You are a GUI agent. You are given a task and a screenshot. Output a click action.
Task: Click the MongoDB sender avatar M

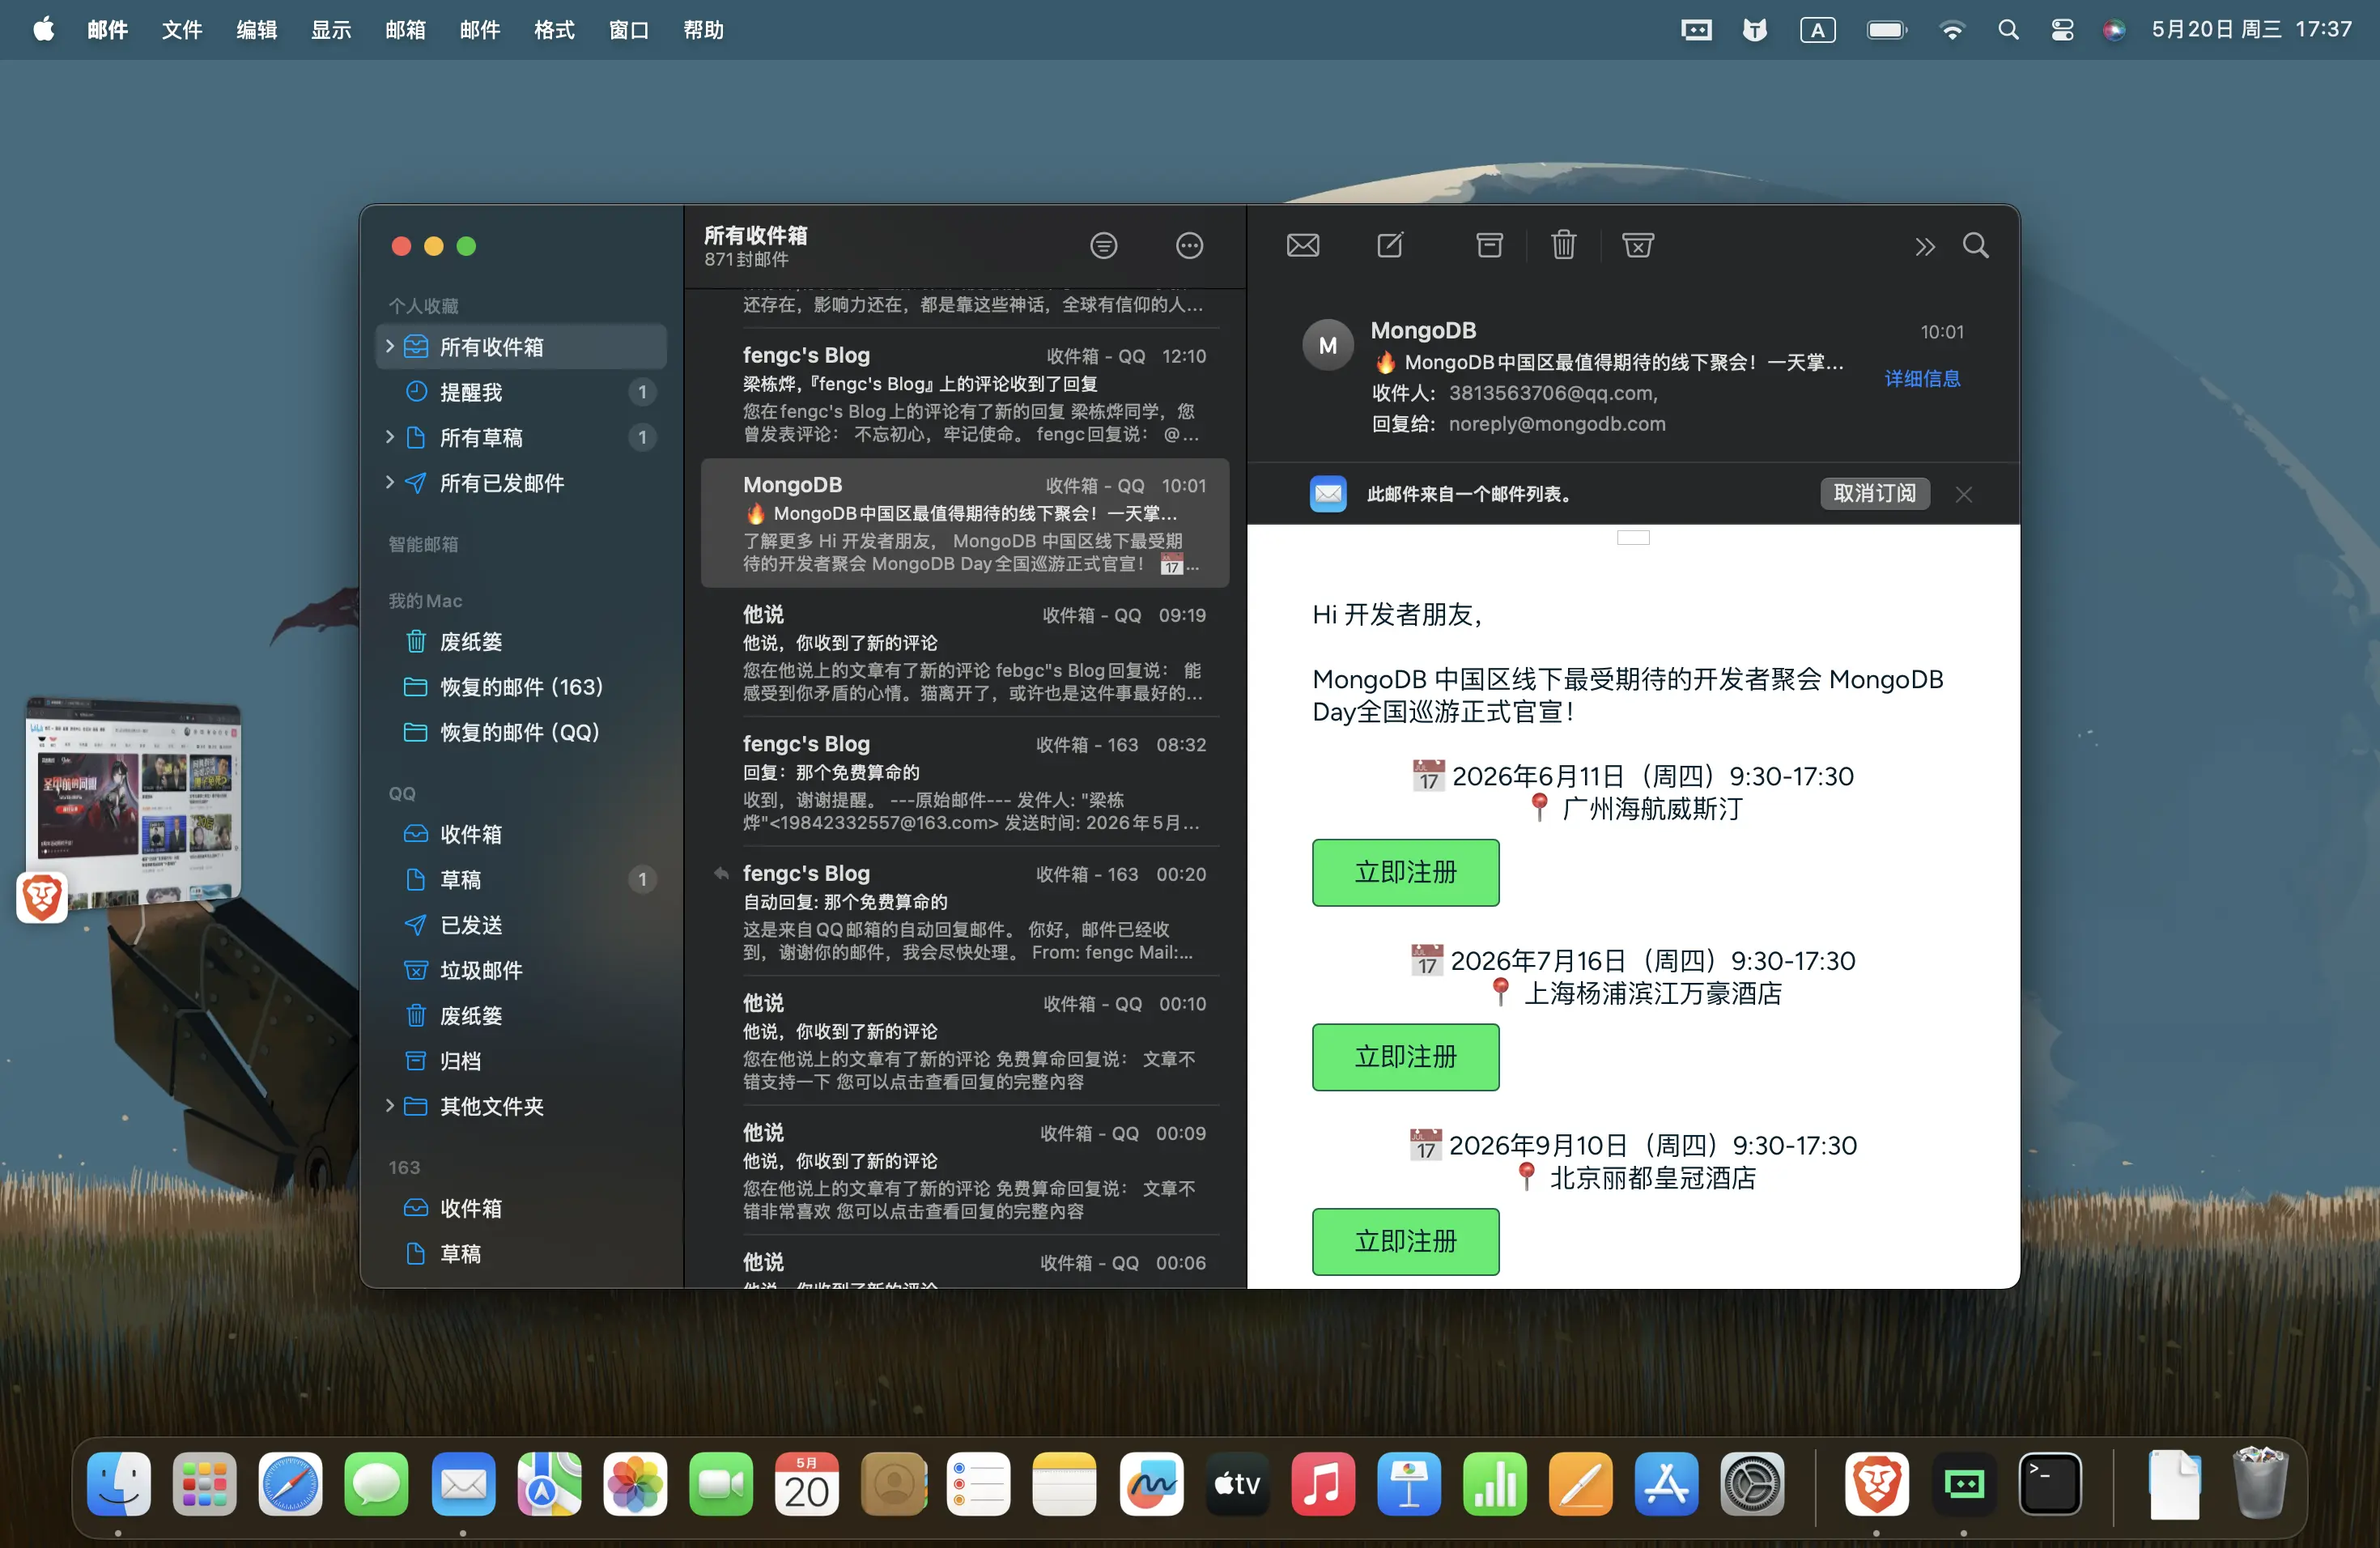[x=1327, y=345]
